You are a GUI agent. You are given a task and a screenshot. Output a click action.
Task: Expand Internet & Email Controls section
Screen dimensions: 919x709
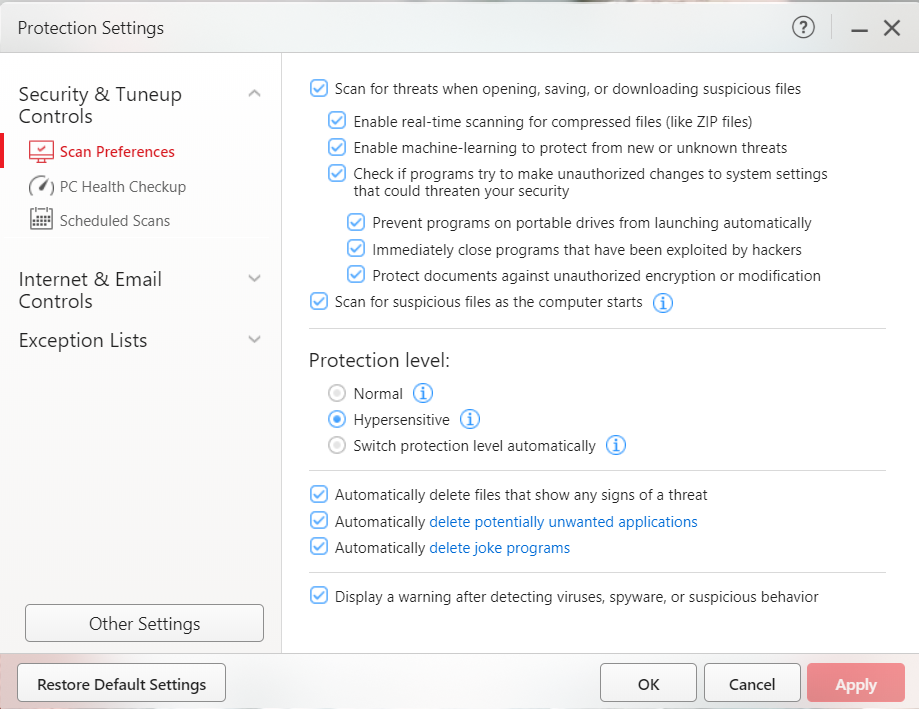254,279
